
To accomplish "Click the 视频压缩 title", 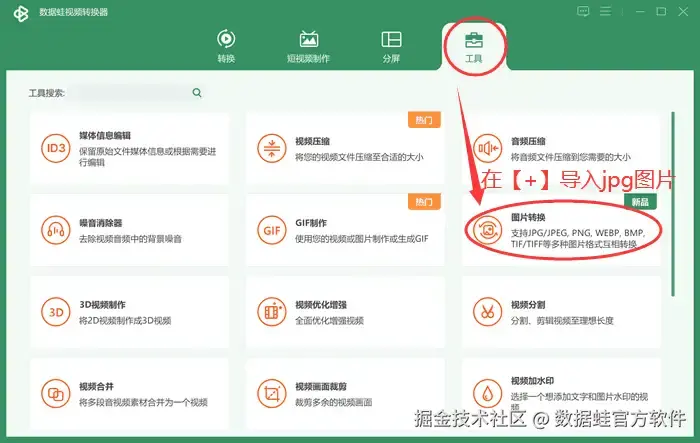I will 312,141.
